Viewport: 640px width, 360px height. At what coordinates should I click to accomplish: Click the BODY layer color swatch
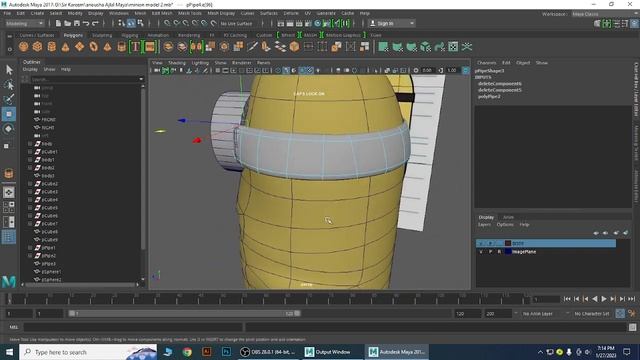click(508, 243)
